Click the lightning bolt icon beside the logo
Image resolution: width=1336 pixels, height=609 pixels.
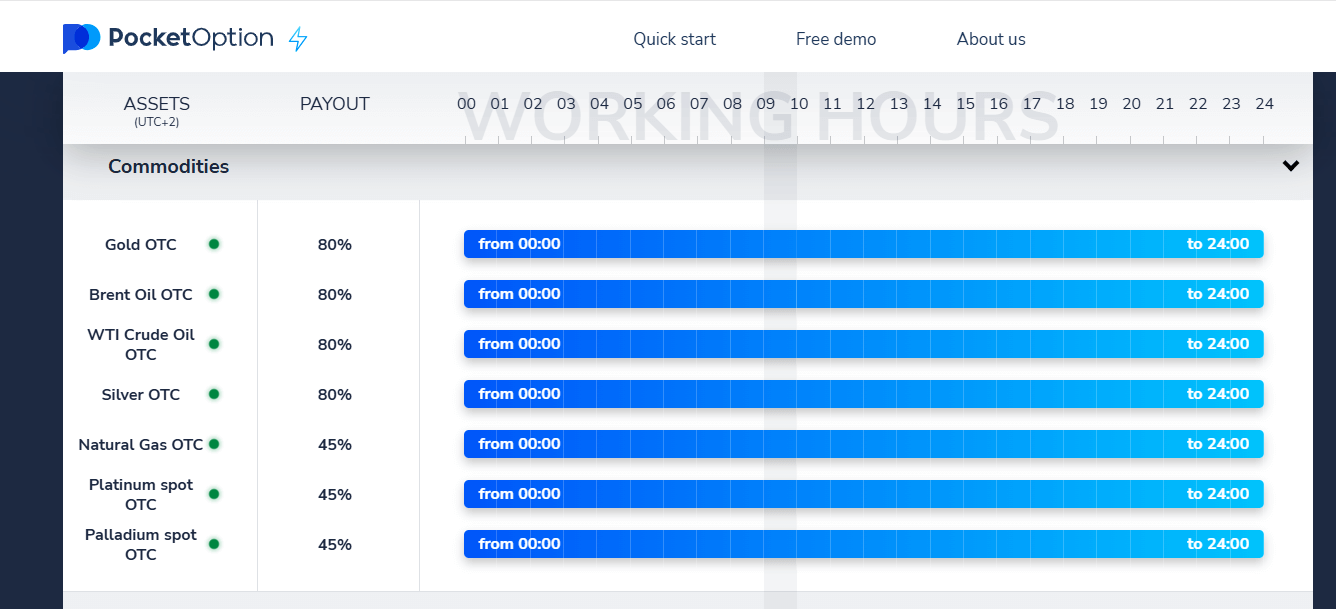click(298, 39)
